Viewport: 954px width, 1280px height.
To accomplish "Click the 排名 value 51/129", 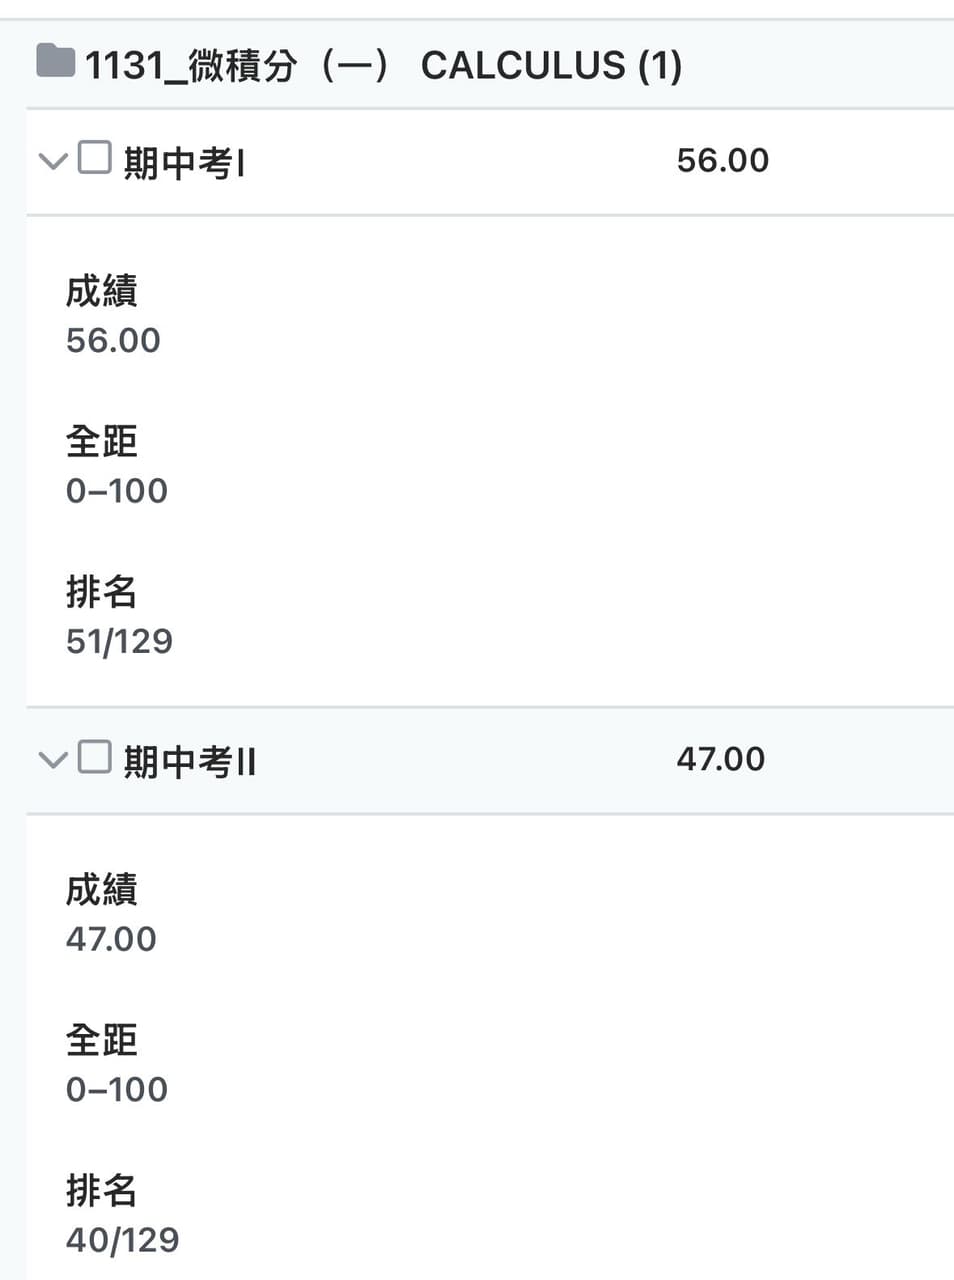I will click(119, 641).
